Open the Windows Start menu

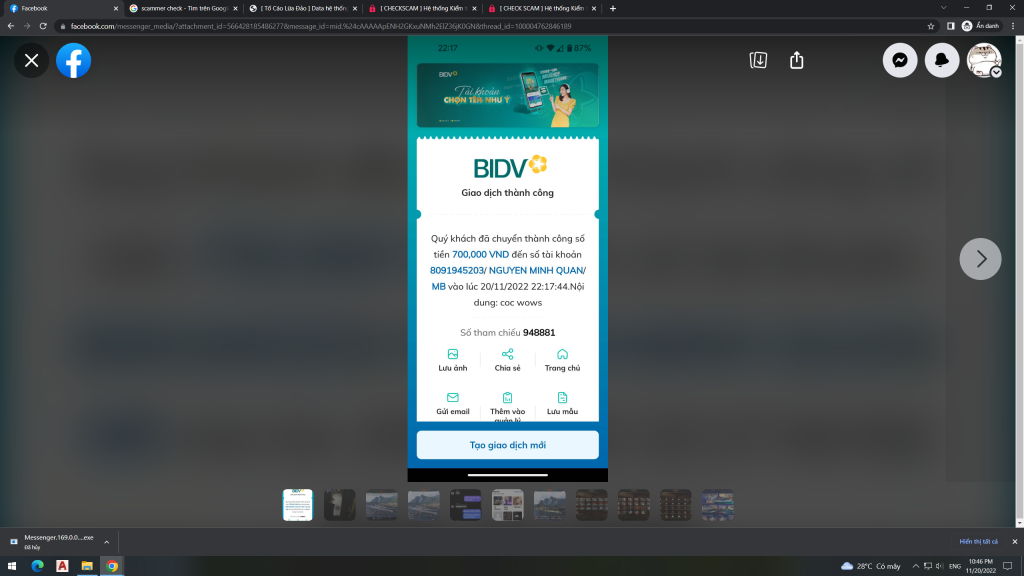click(x=12, y=566)
